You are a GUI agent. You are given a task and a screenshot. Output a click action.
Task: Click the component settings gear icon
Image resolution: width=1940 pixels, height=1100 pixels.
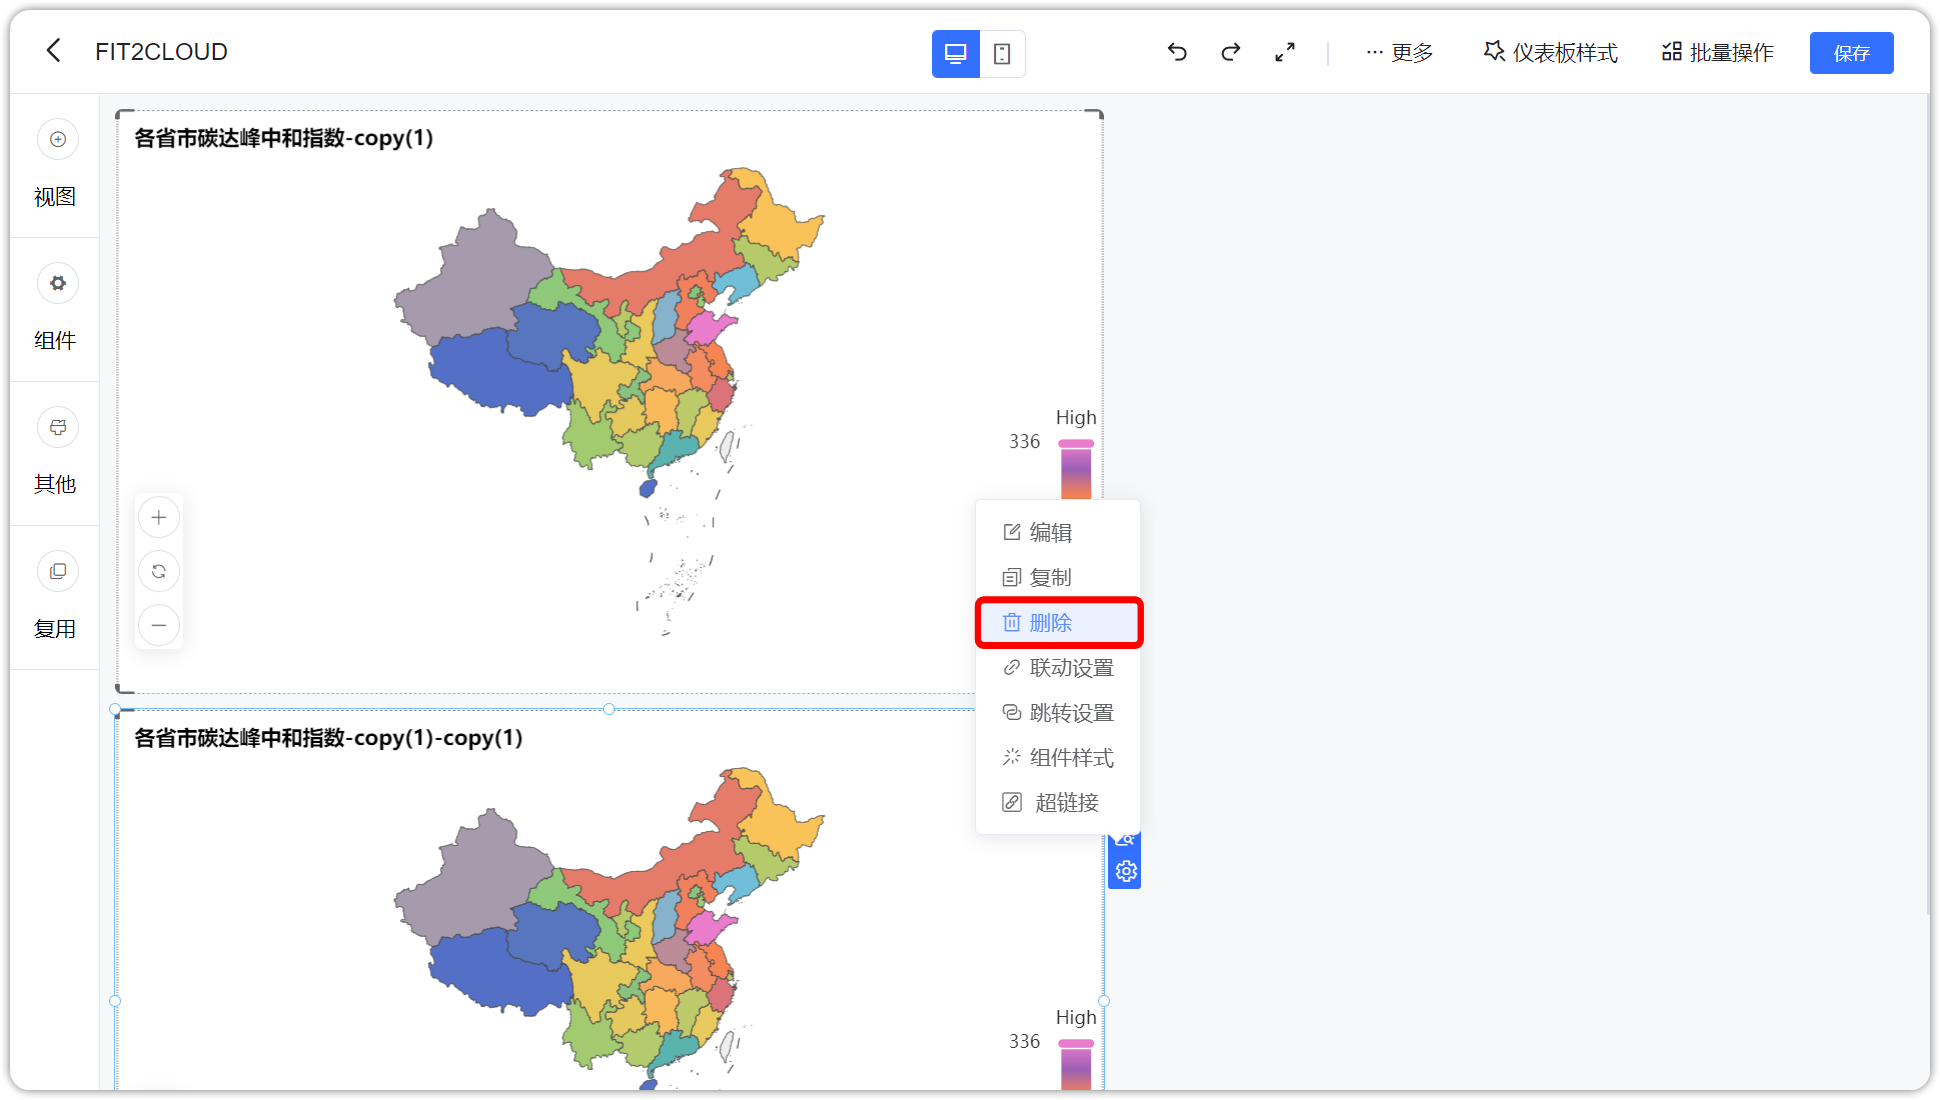click(x=1126, y=871)
